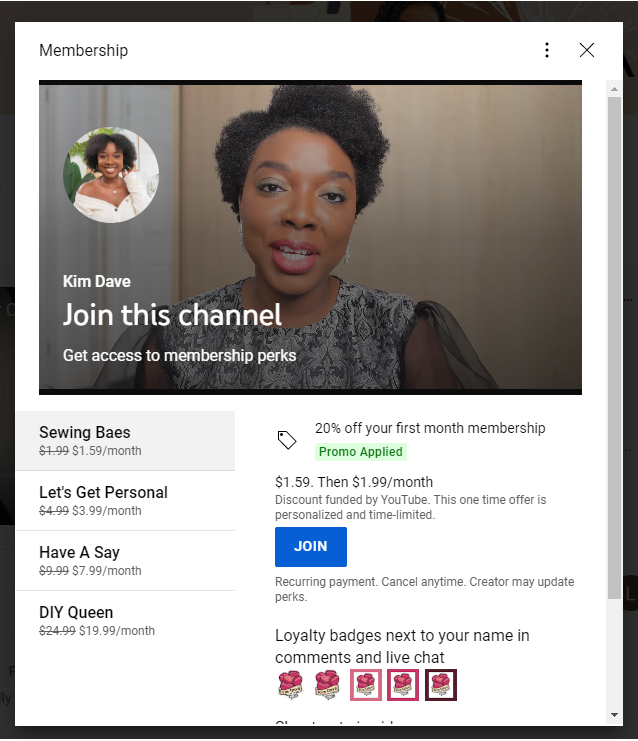Click the blue JOIN button
Viewport: 638px width, 741px height.
[310, 547]
